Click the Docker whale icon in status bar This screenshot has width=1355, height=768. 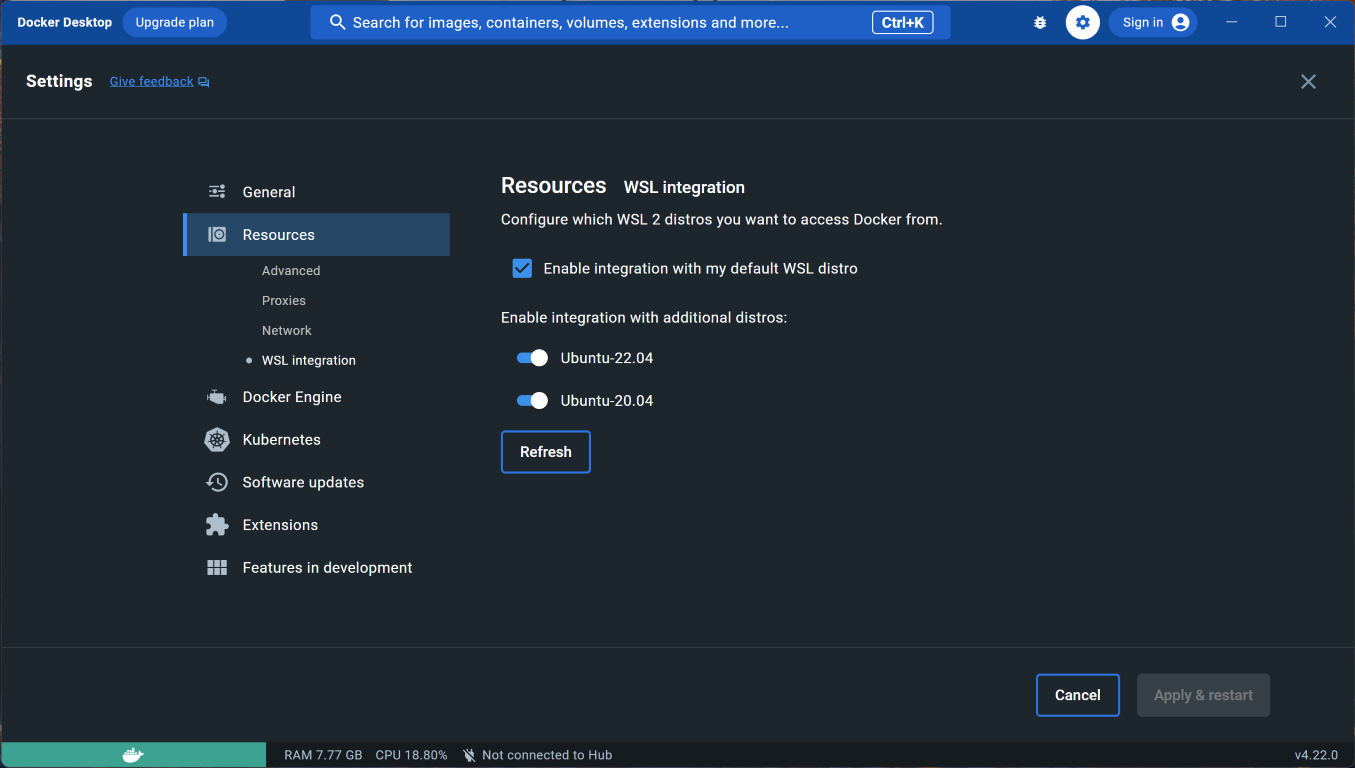pos(133,755)
